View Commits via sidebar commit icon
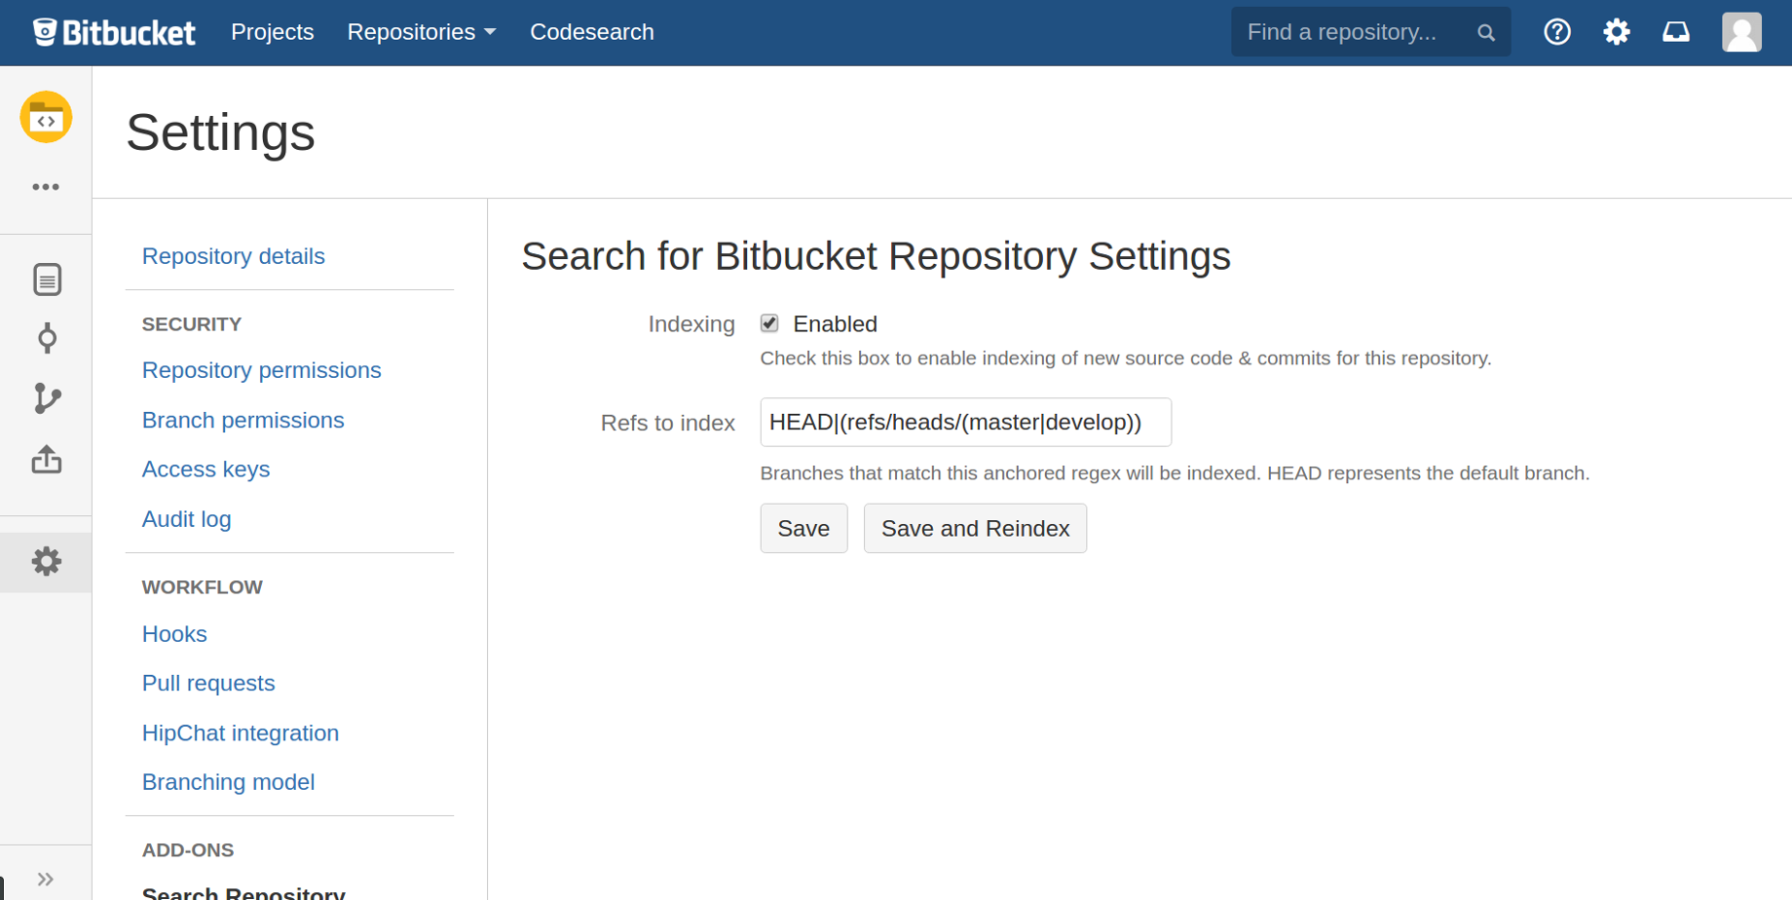This screenshot has width=1792, height=900. tap(47, 339)
